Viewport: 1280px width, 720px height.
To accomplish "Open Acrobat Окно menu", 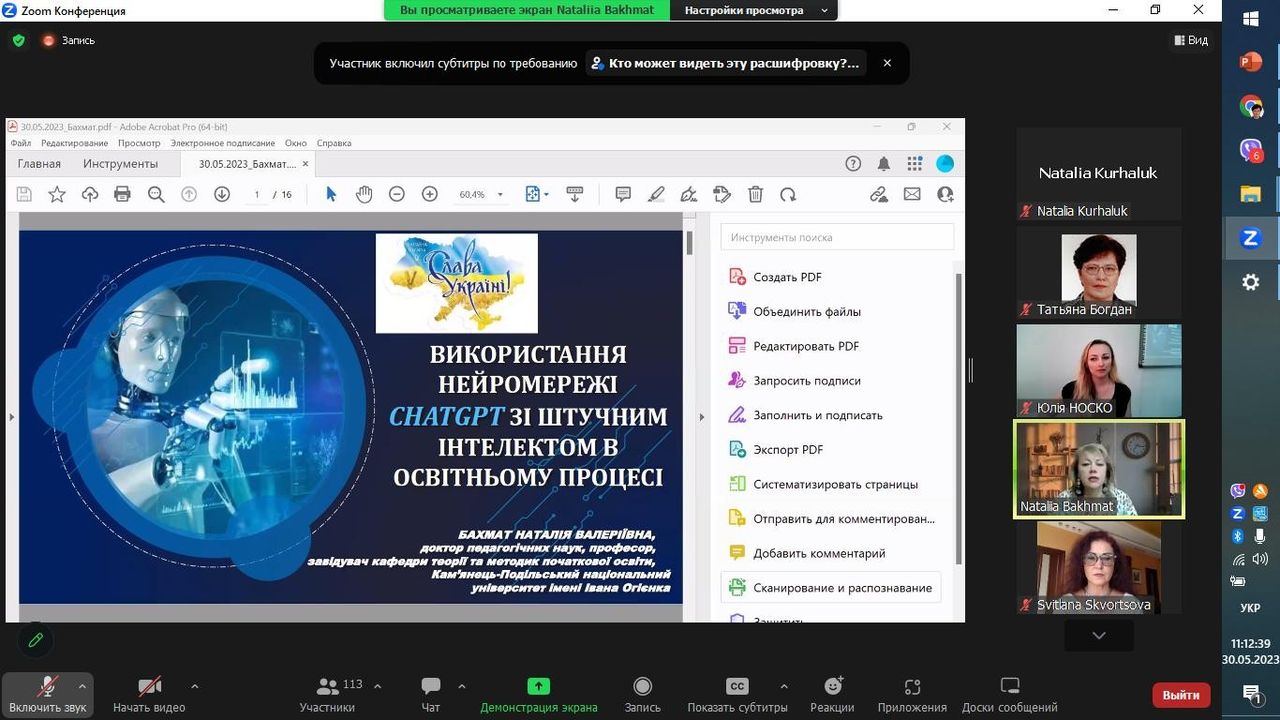I will (x=295, y=143).
